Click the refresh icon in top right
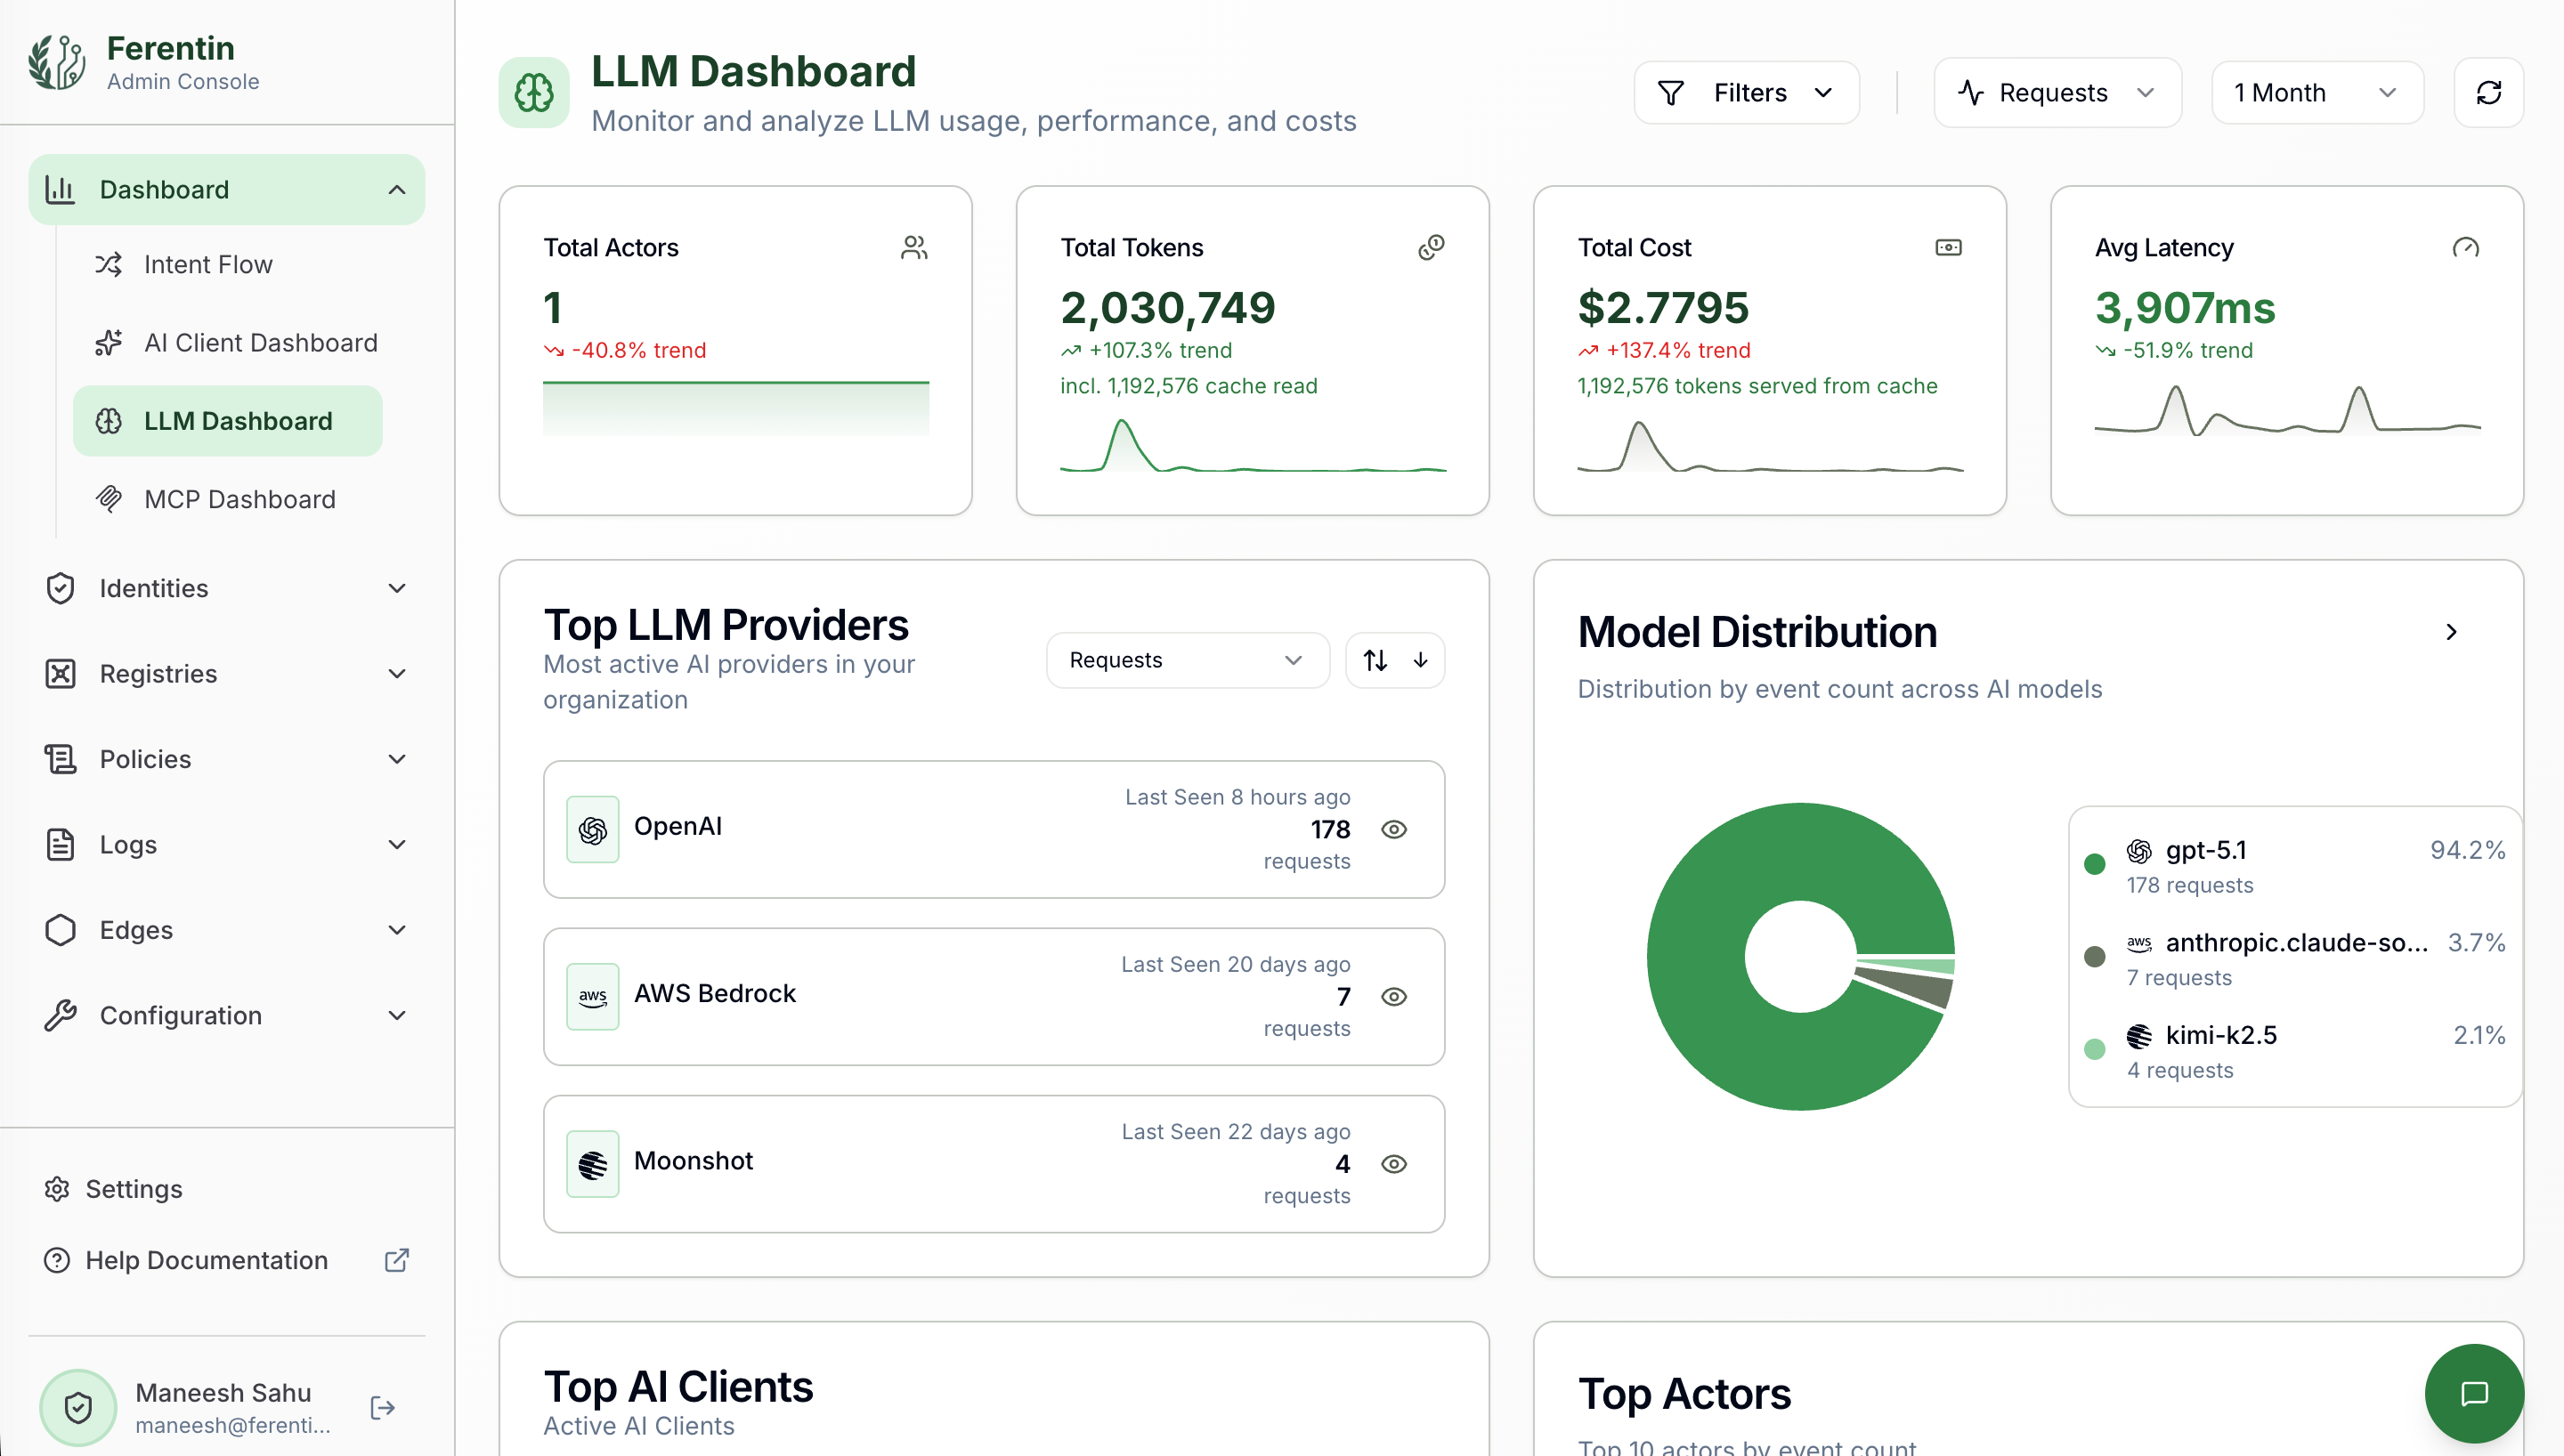Viewport: 2564px width, 1456px height. (x=2489, y=92)
